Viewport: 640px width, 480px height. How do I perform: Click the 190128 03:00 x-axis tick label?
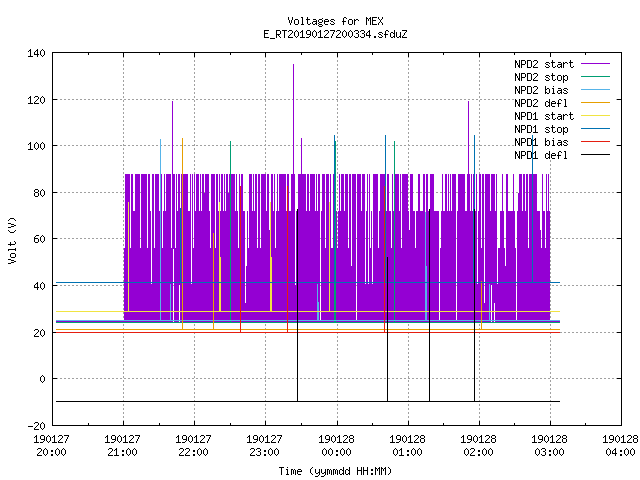(549, 446)
